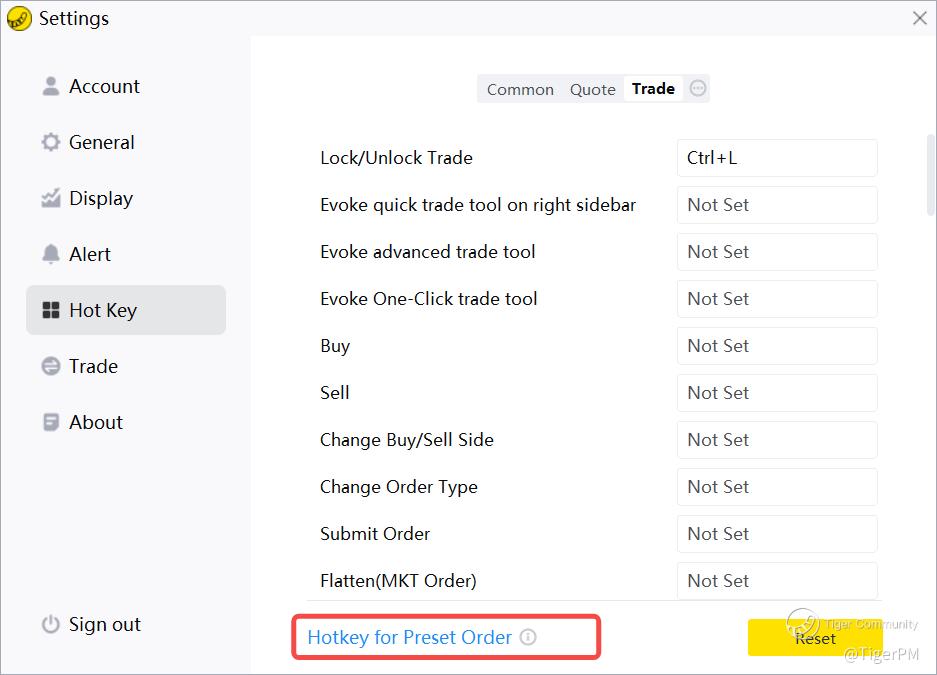Click the Trade sidebar icon
937x675 pixels.
click(50, 366)
